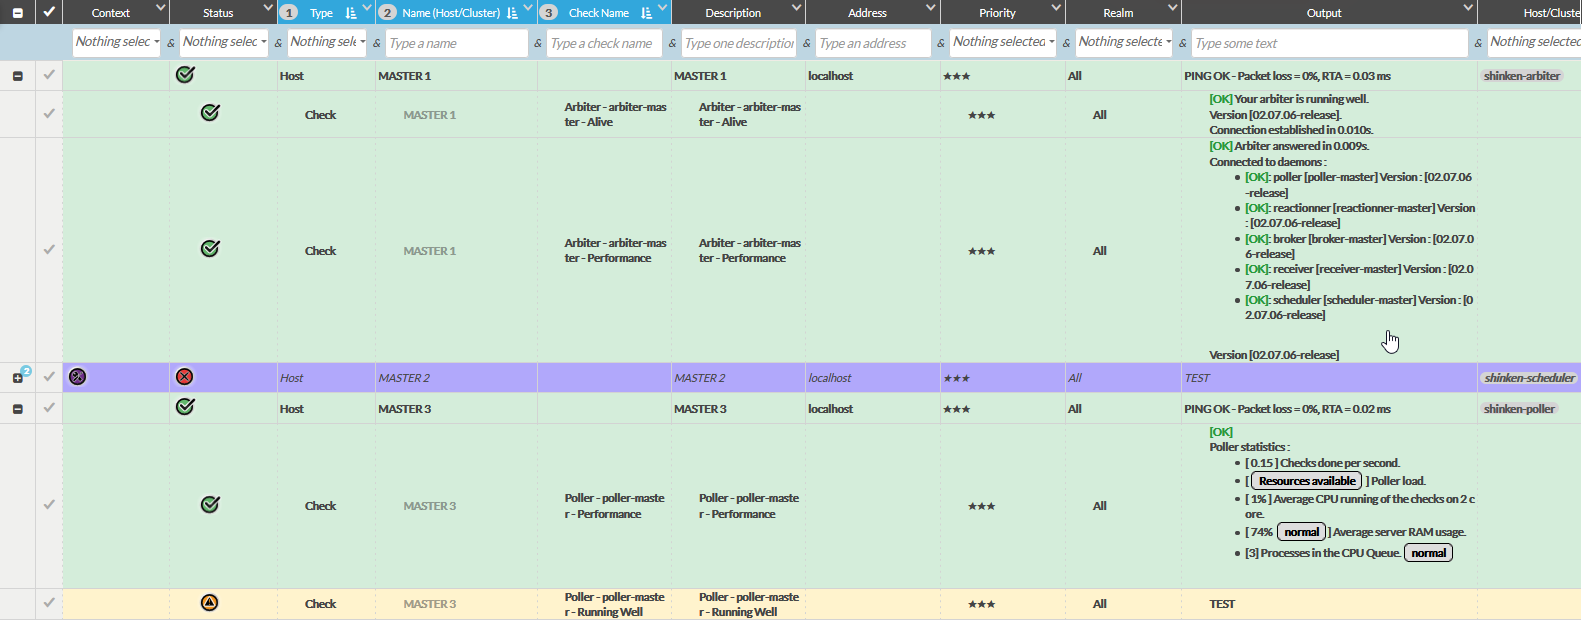Toggle the select-all checkmark in header
This screenshot has height=620, width=1582.
coord(49,12)
